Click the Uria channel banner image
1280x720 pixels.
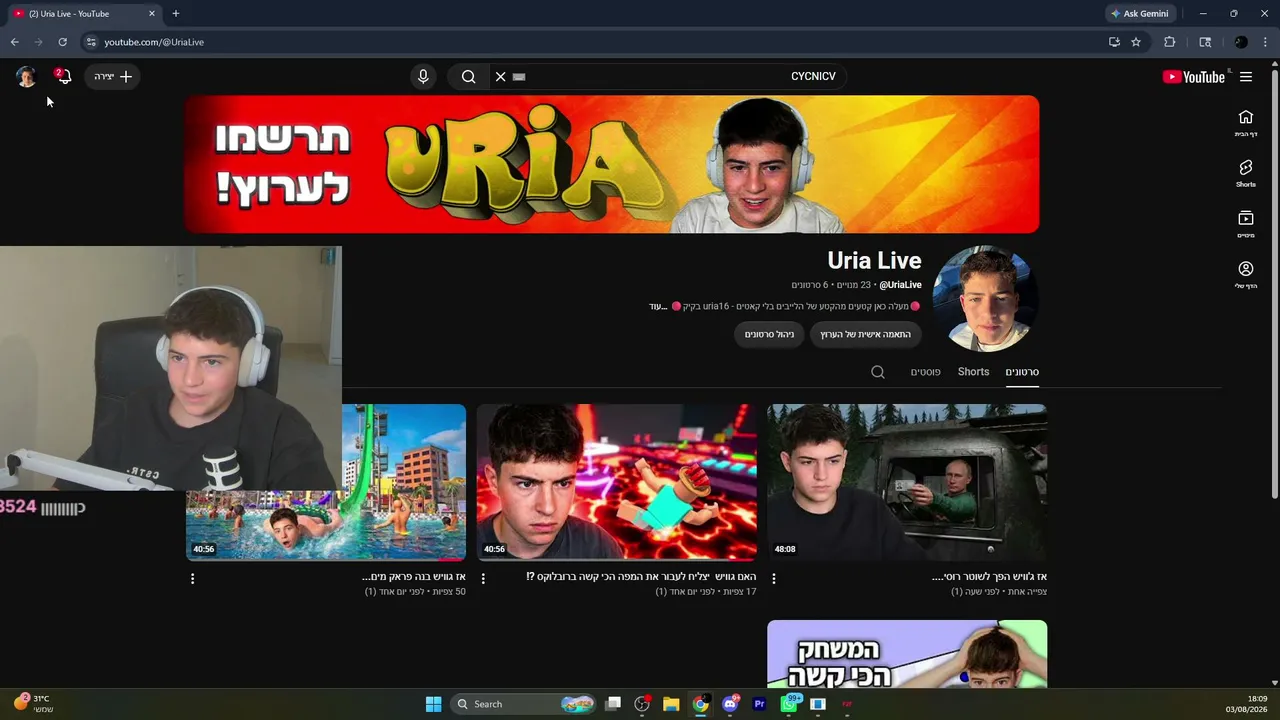pyautogui.click(x=612, y=164)
